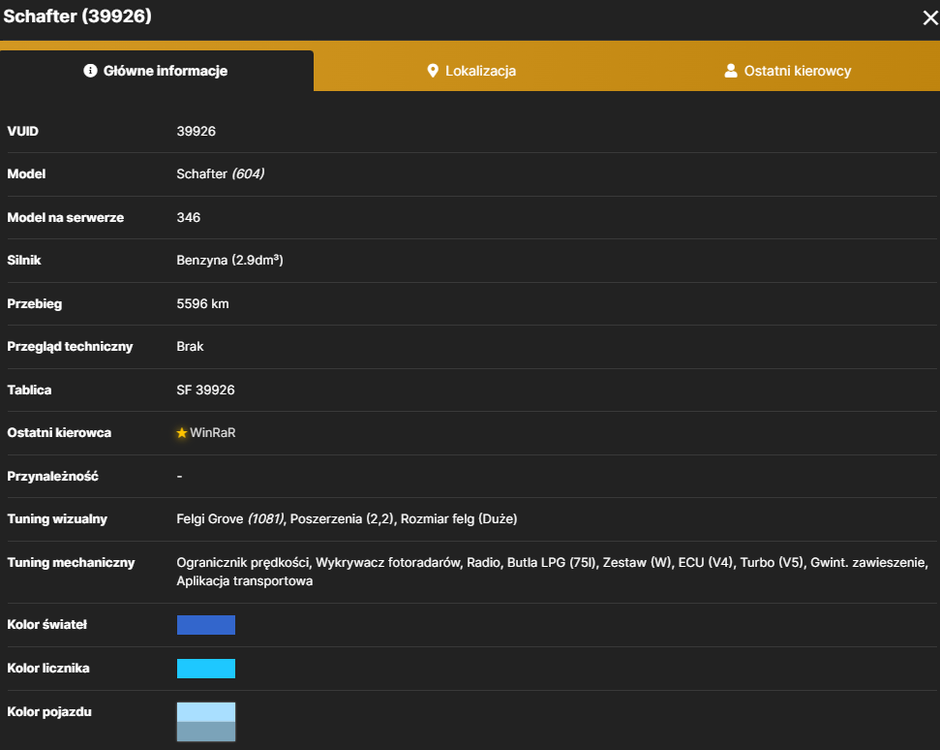This screenshot has width=940, height=750.
Task: Click the person icon for last drivers
Action: coord(731,71)
